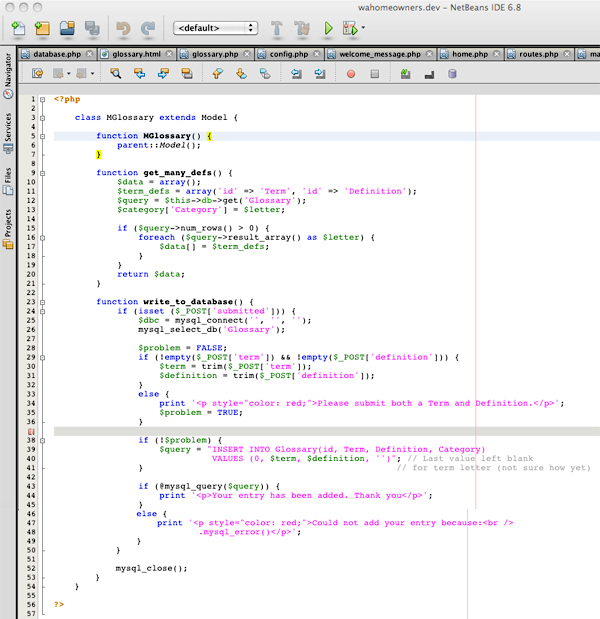Screen dimensions: 600x619
Task: Open the <default> configuration combo box
Action: click(x=216, y=28)
